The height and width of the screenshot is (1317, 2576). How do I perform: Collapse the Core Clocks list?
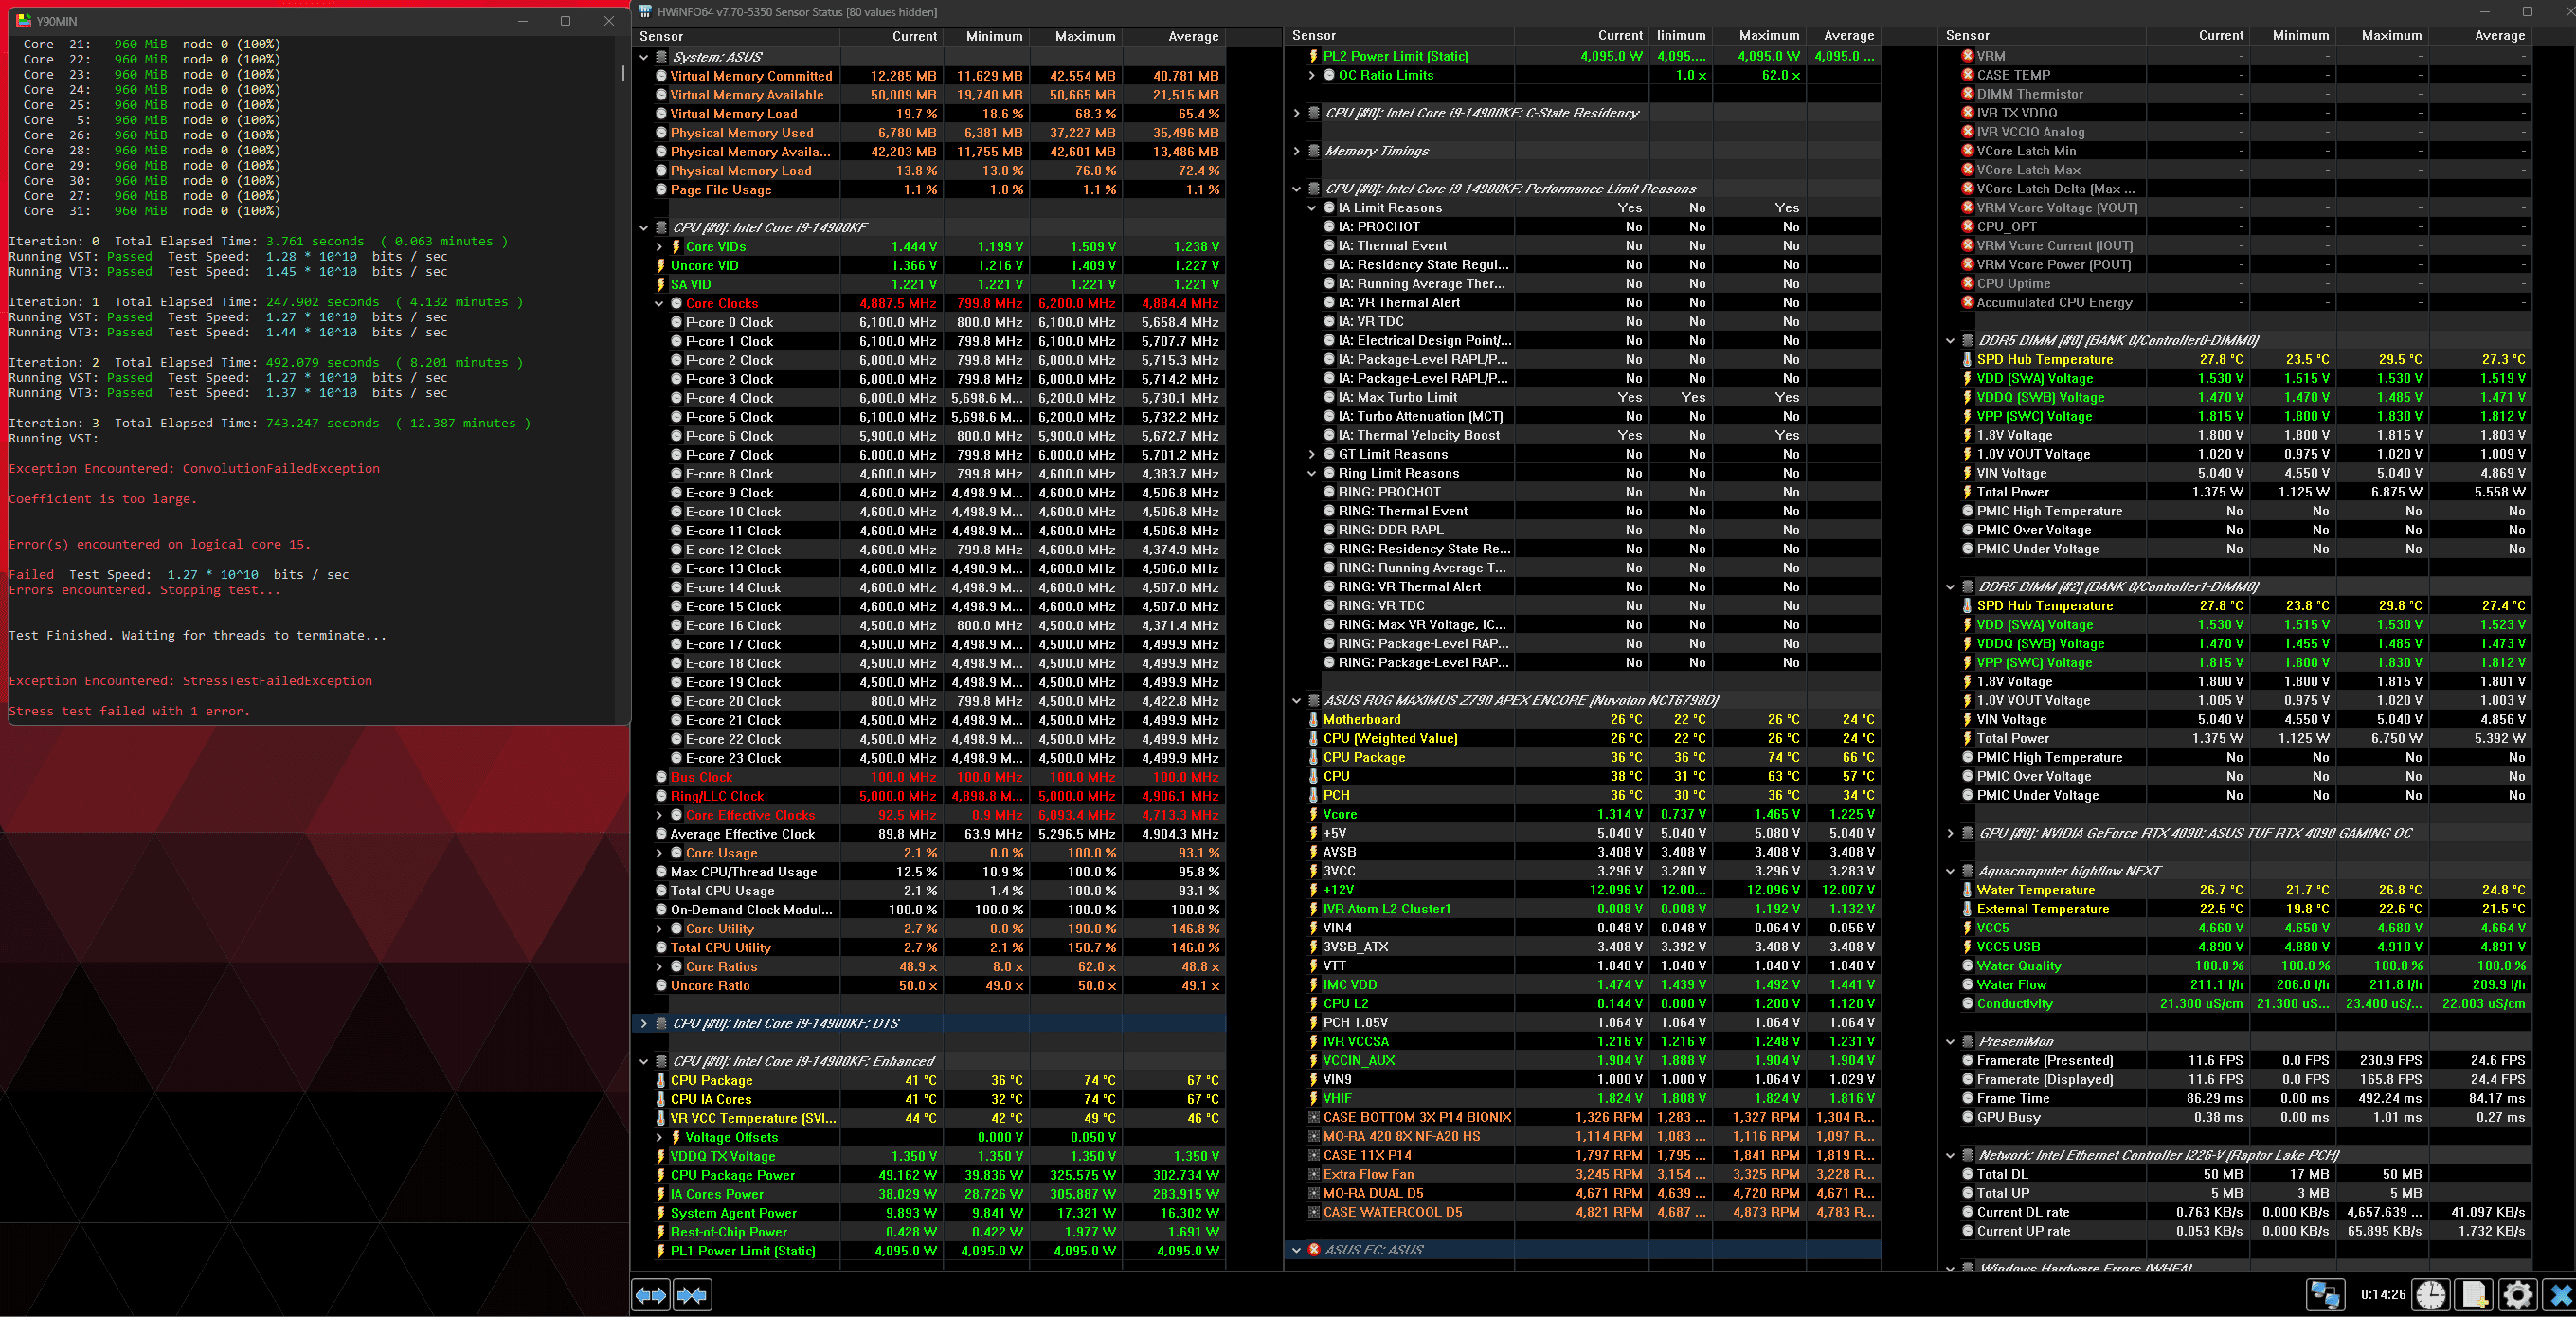[659, 304]
